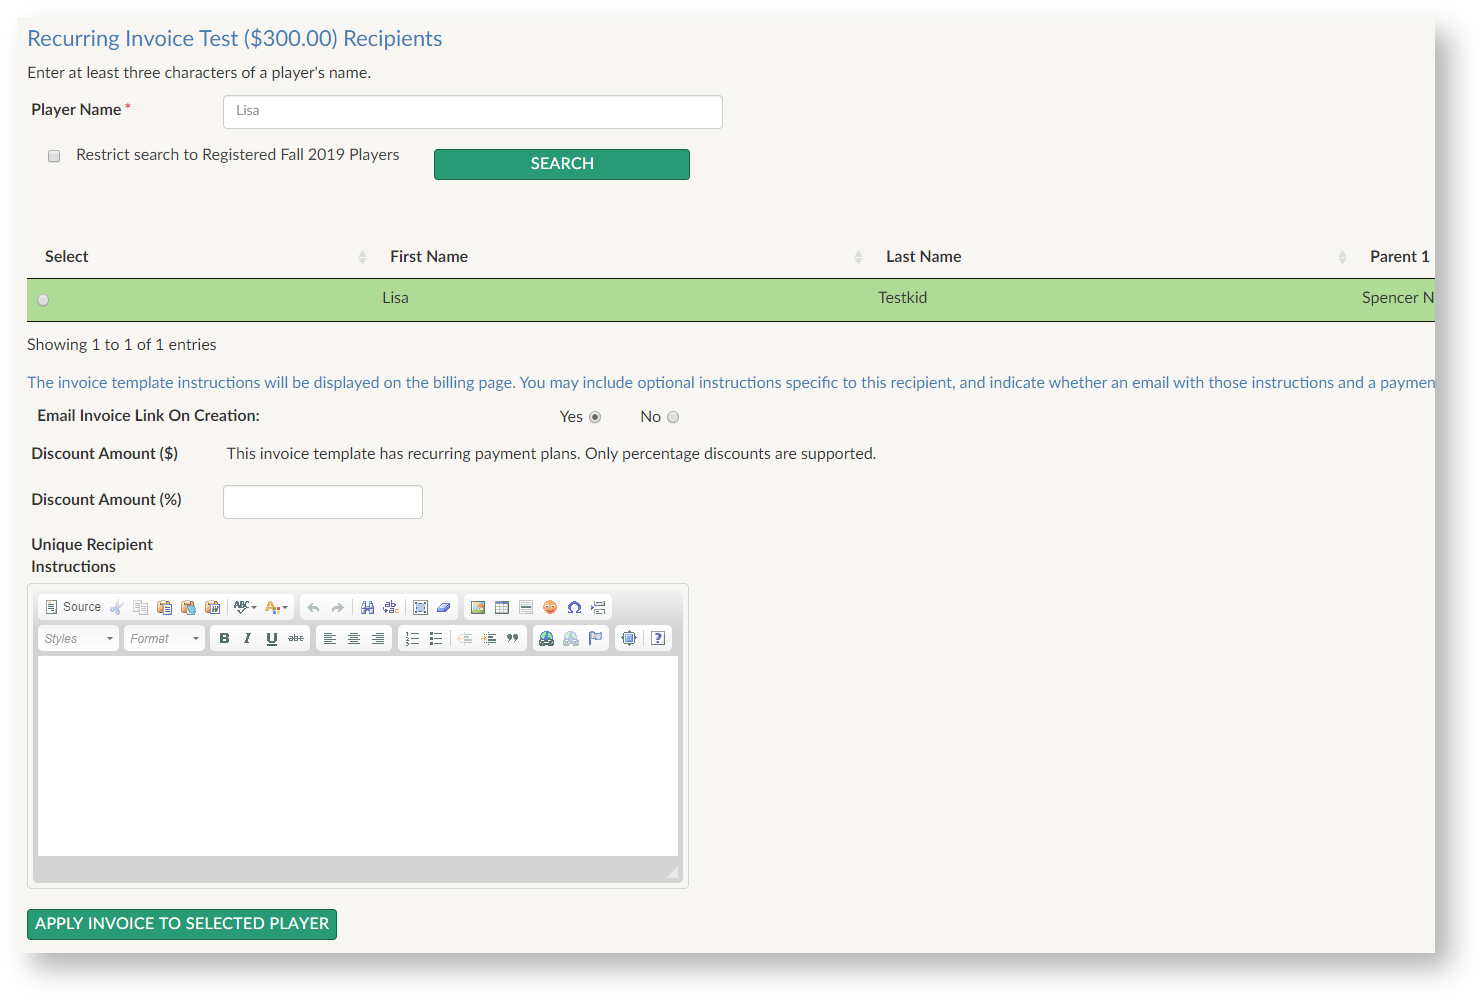Center align text
This screenshot has height=1001, width=1483.
(x=354, y=638)
